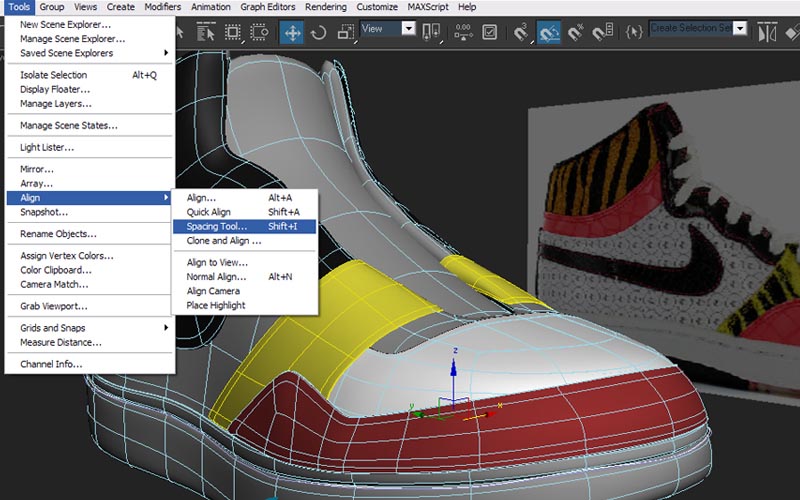Image resolution: width=800 pixels, height=500 pixels.
Task: Choose Spacing Tool in submenu
Action: point(244,227)
